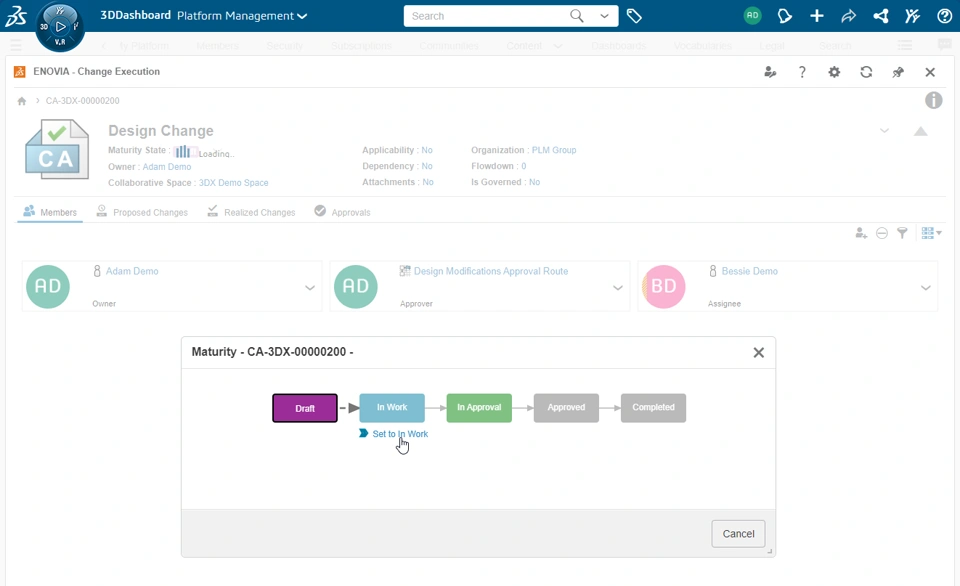Image resolution: width=960 pixels, height=586 pixels.
Task: Open the 3DS compass button
Action: tap(60, 26)
